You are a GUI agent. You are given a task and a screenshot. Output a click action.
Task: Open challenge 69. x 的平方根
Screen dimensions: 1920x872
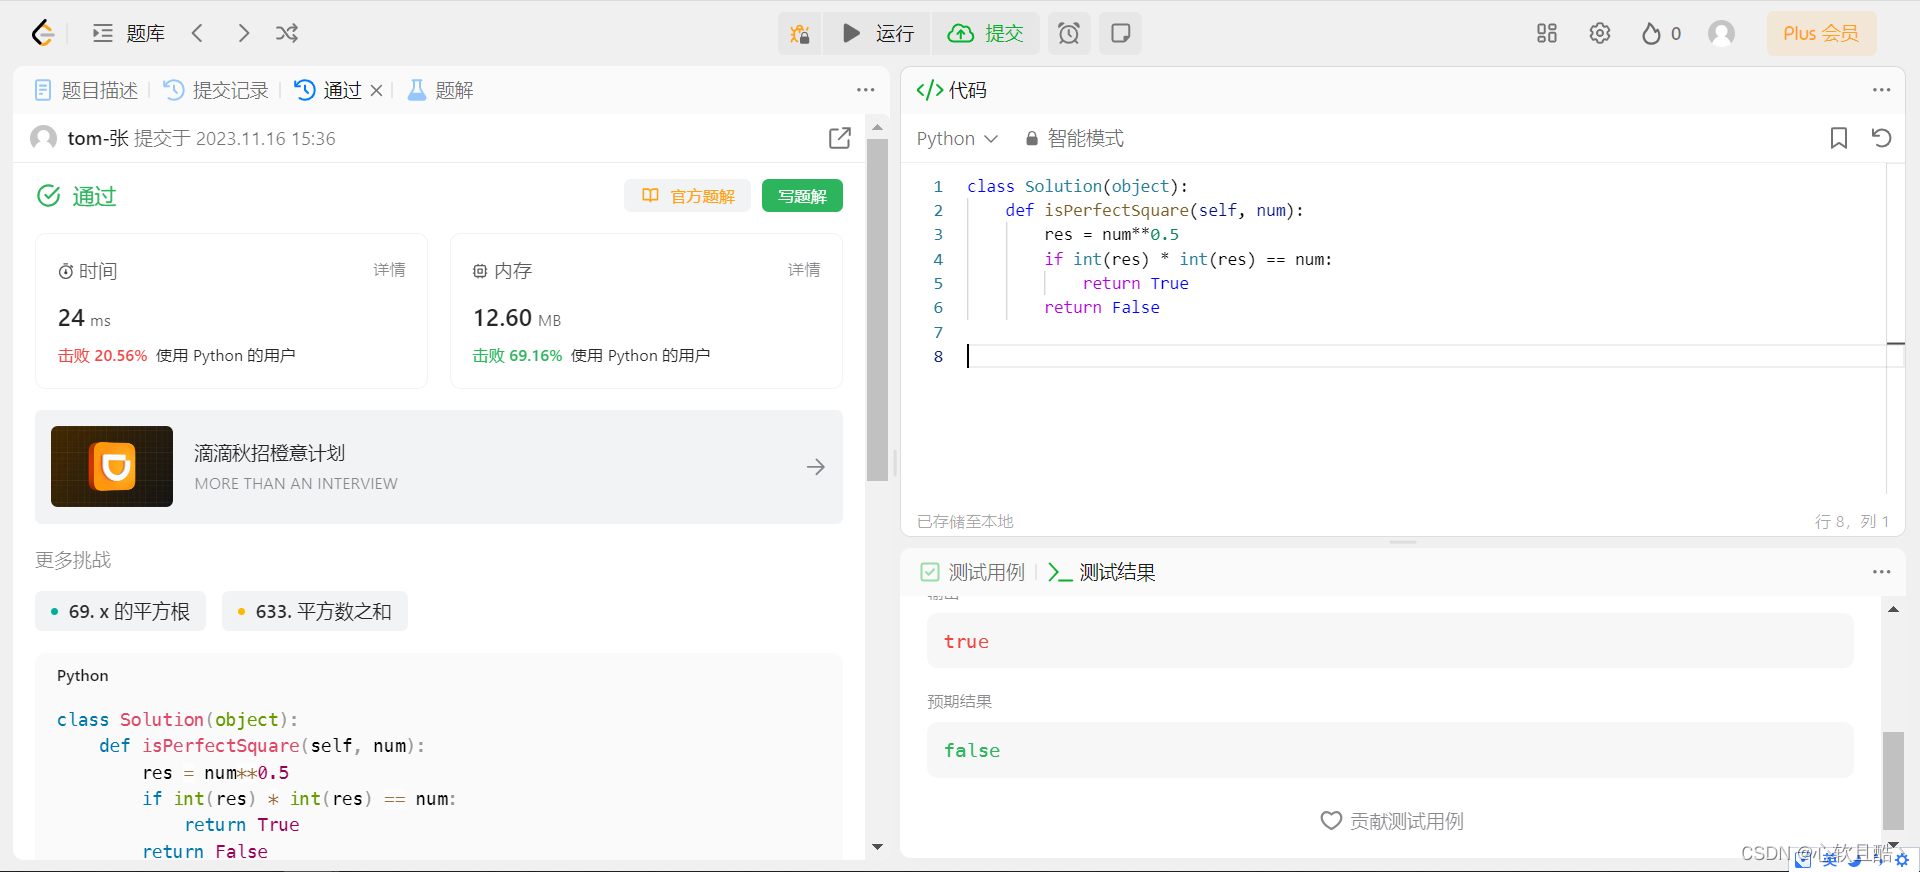[x=120, y=611]
